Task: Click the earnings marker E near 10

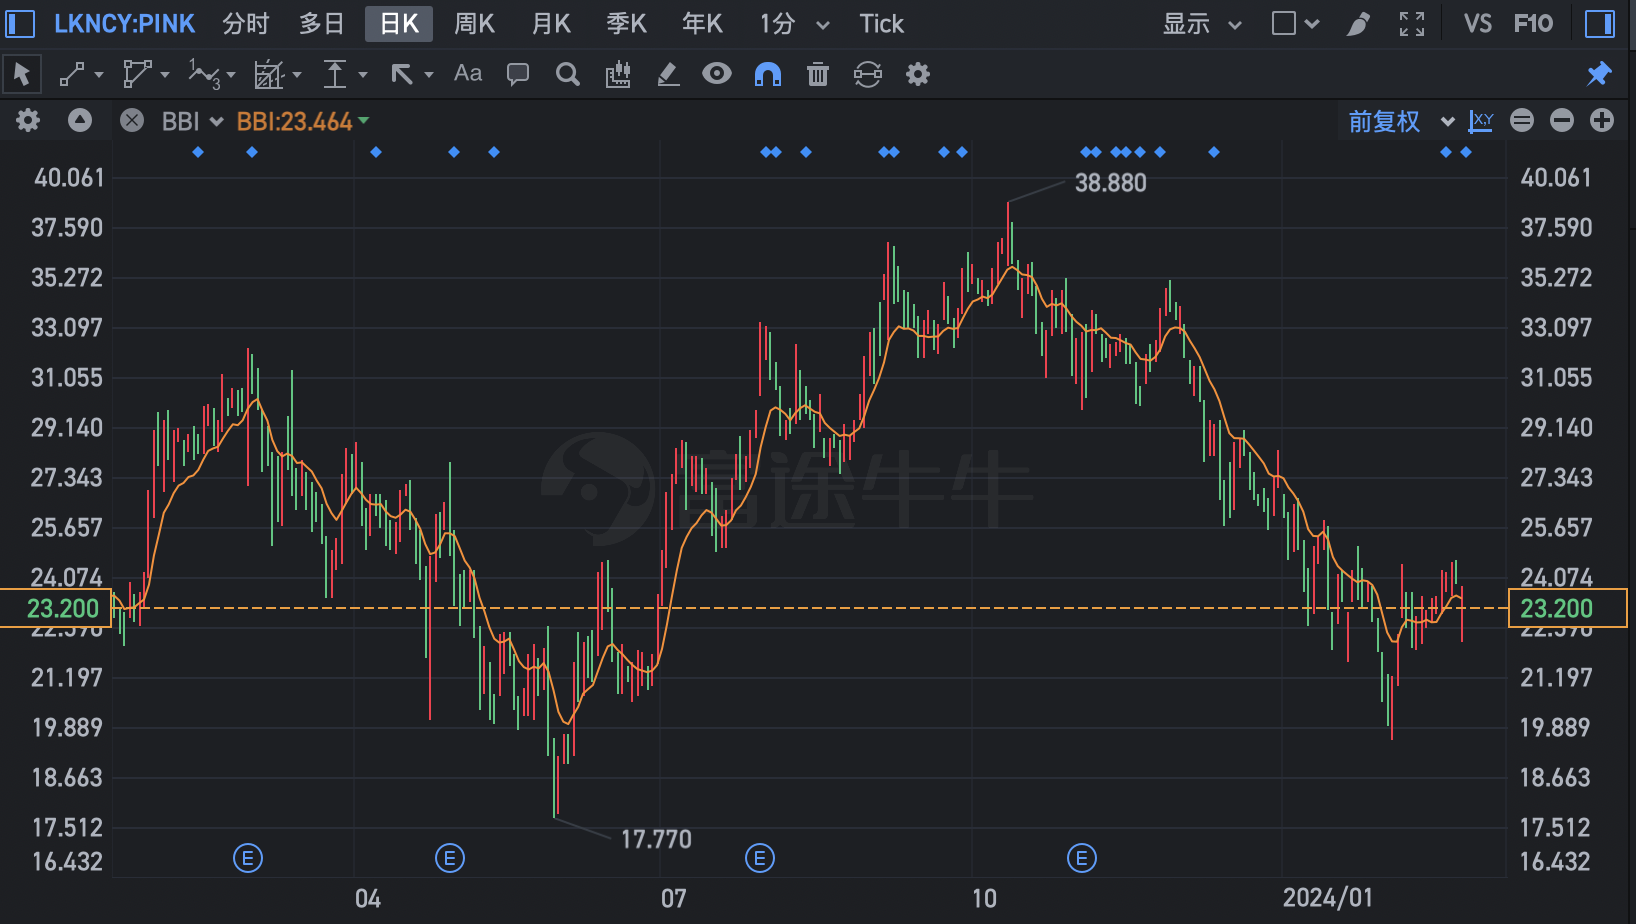Action: (1082, 858)
